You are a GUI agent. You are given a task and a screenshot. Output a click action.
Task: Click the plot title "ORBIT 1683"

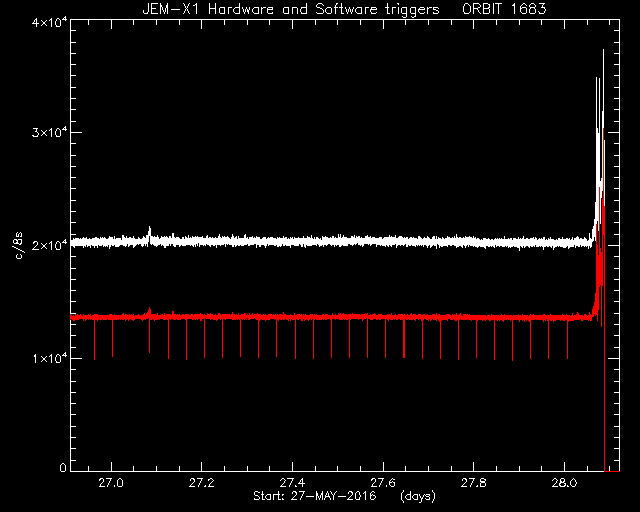point(504,9)
